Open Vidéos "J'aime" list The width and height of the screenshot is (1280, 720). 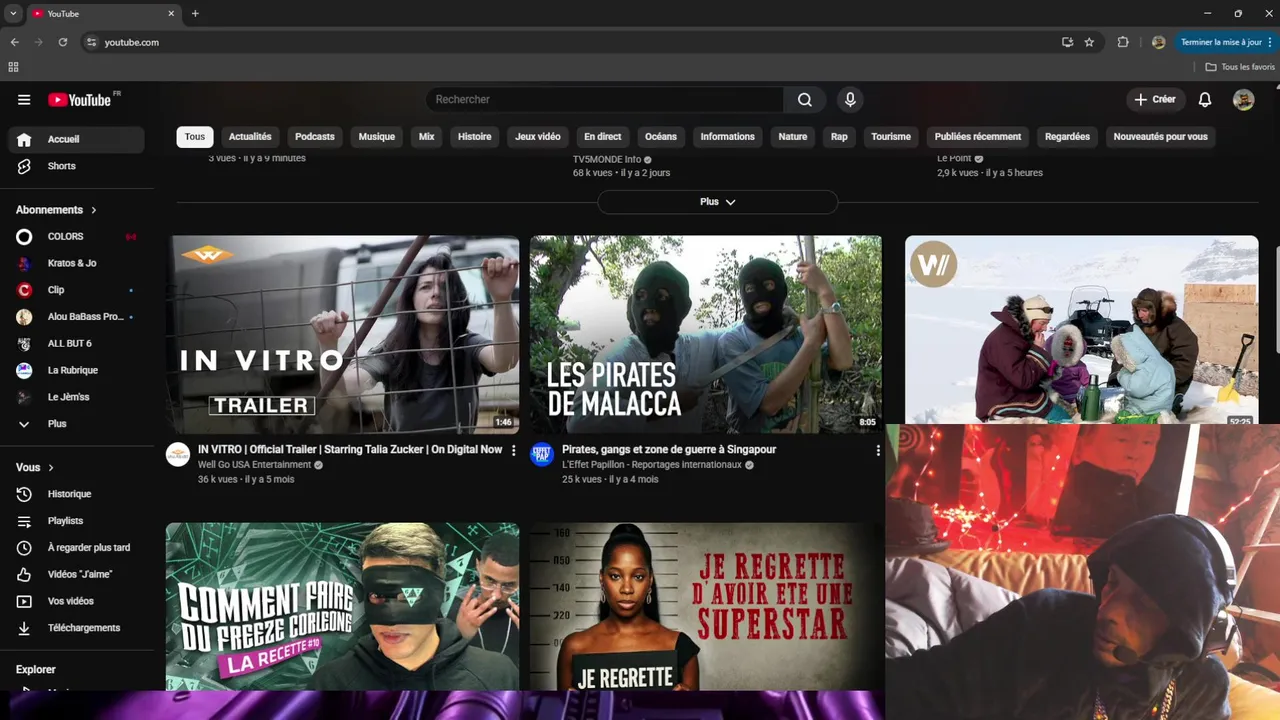click(76, 575)
